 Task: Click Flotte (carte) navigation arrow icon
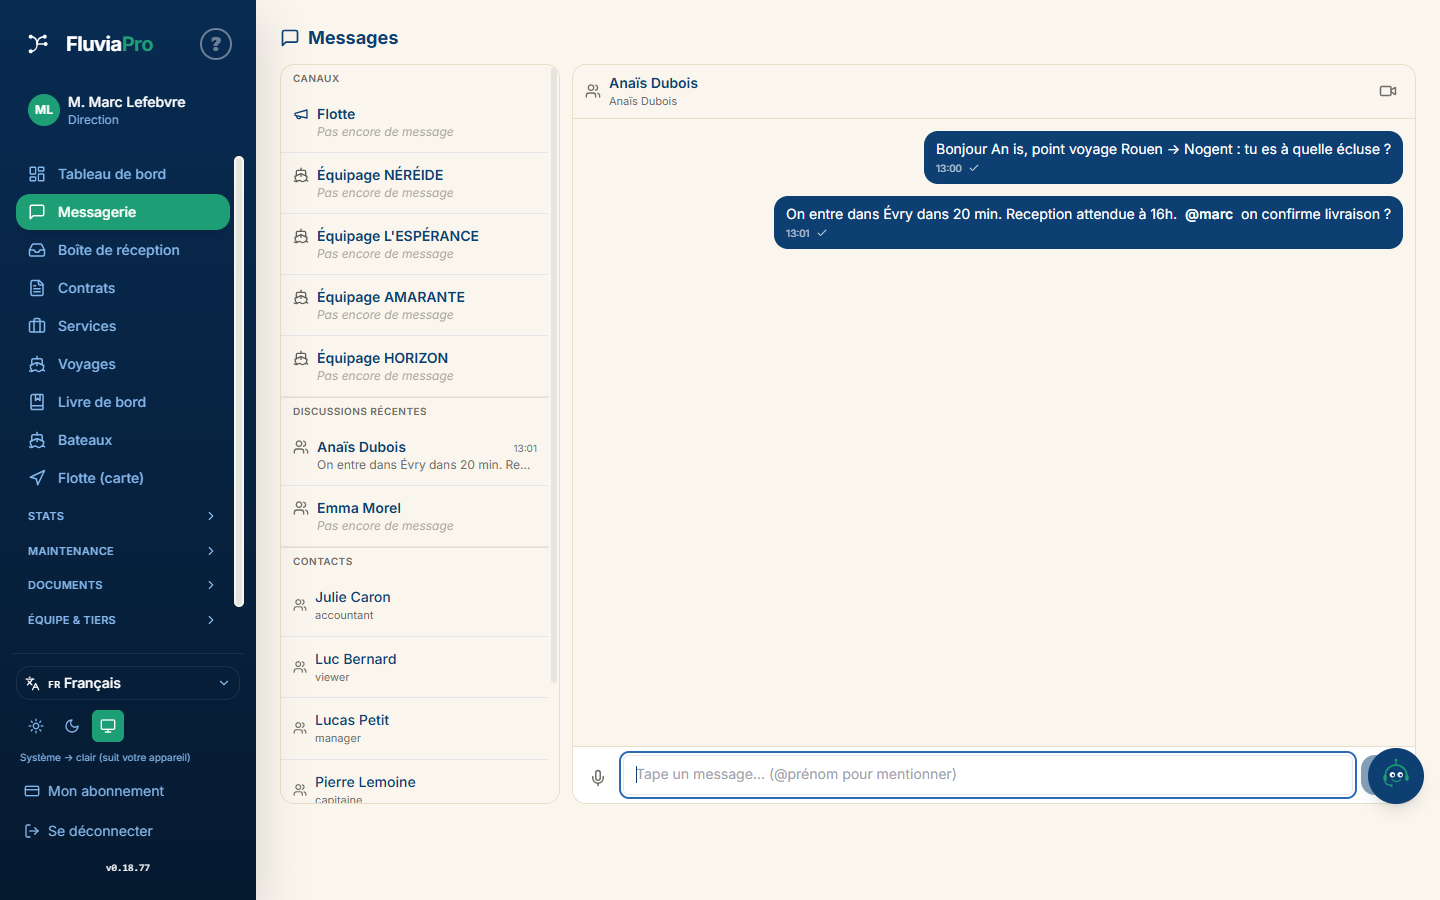point(37,478)
